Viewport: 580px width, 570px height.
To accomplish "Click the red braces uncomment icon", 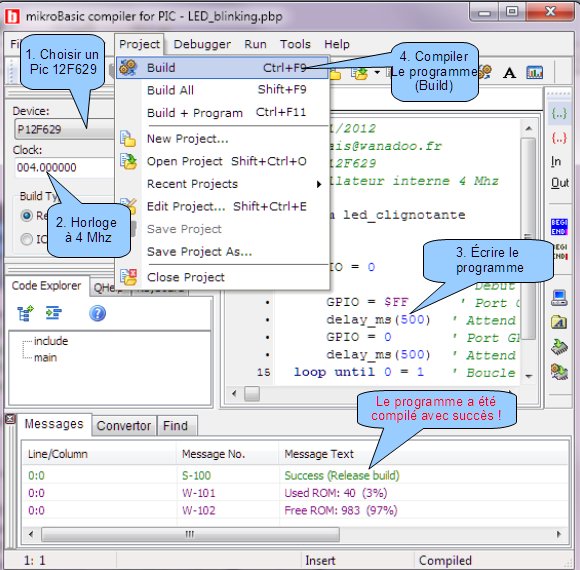I will tap(559, 138).
